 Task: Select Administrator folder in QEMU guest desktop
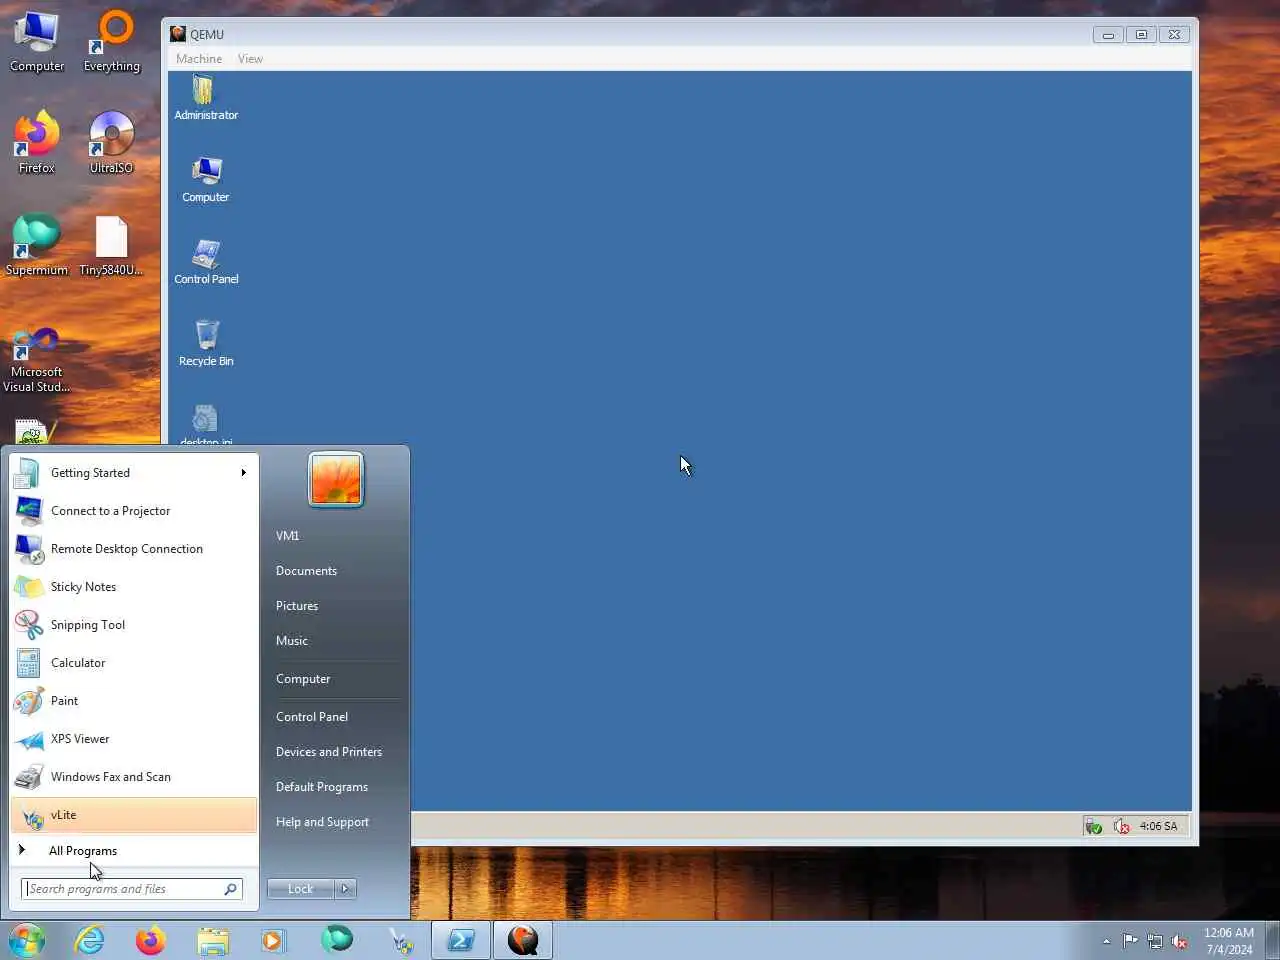point(206,98)
